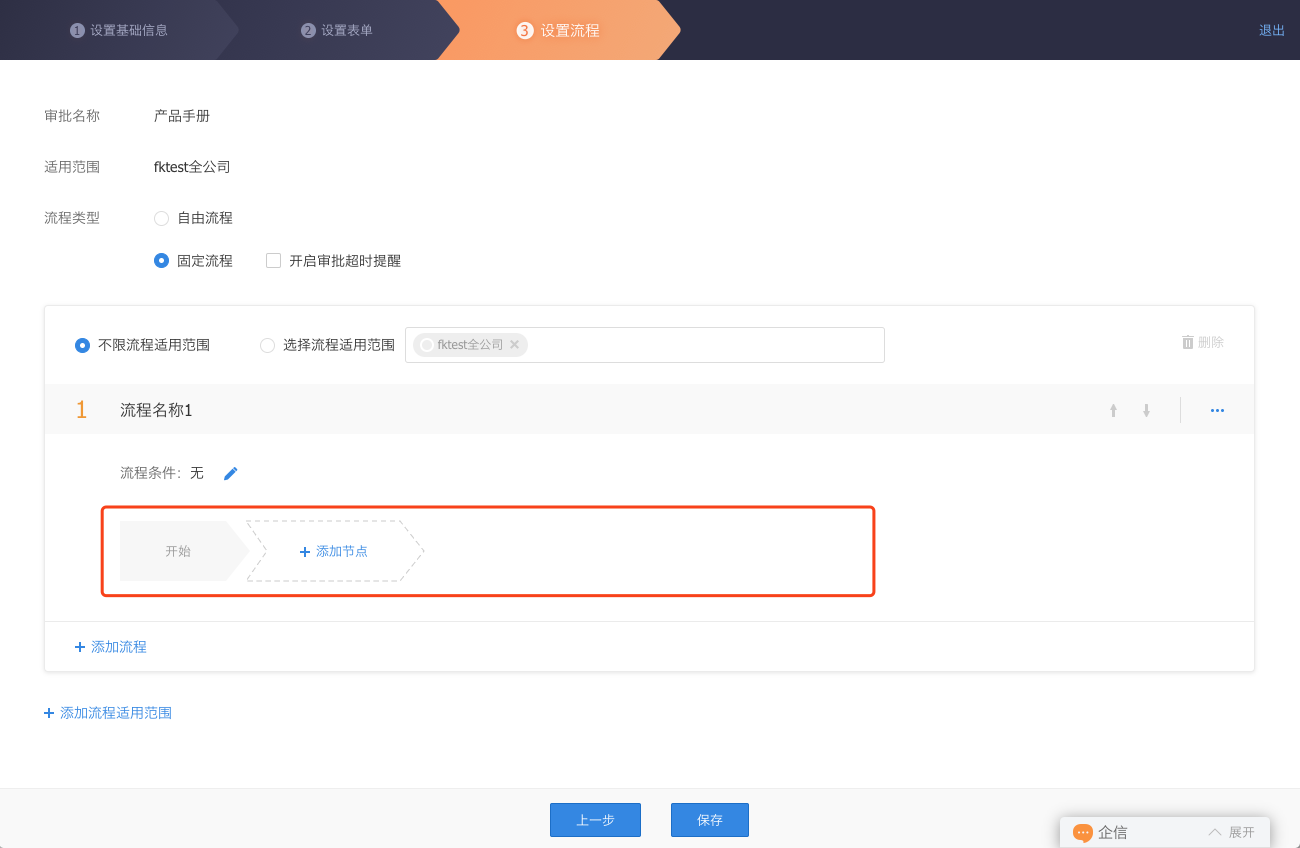1300x848 pixels.
Task: Select step 3 设置流程 tab
Action: [558, 30]
